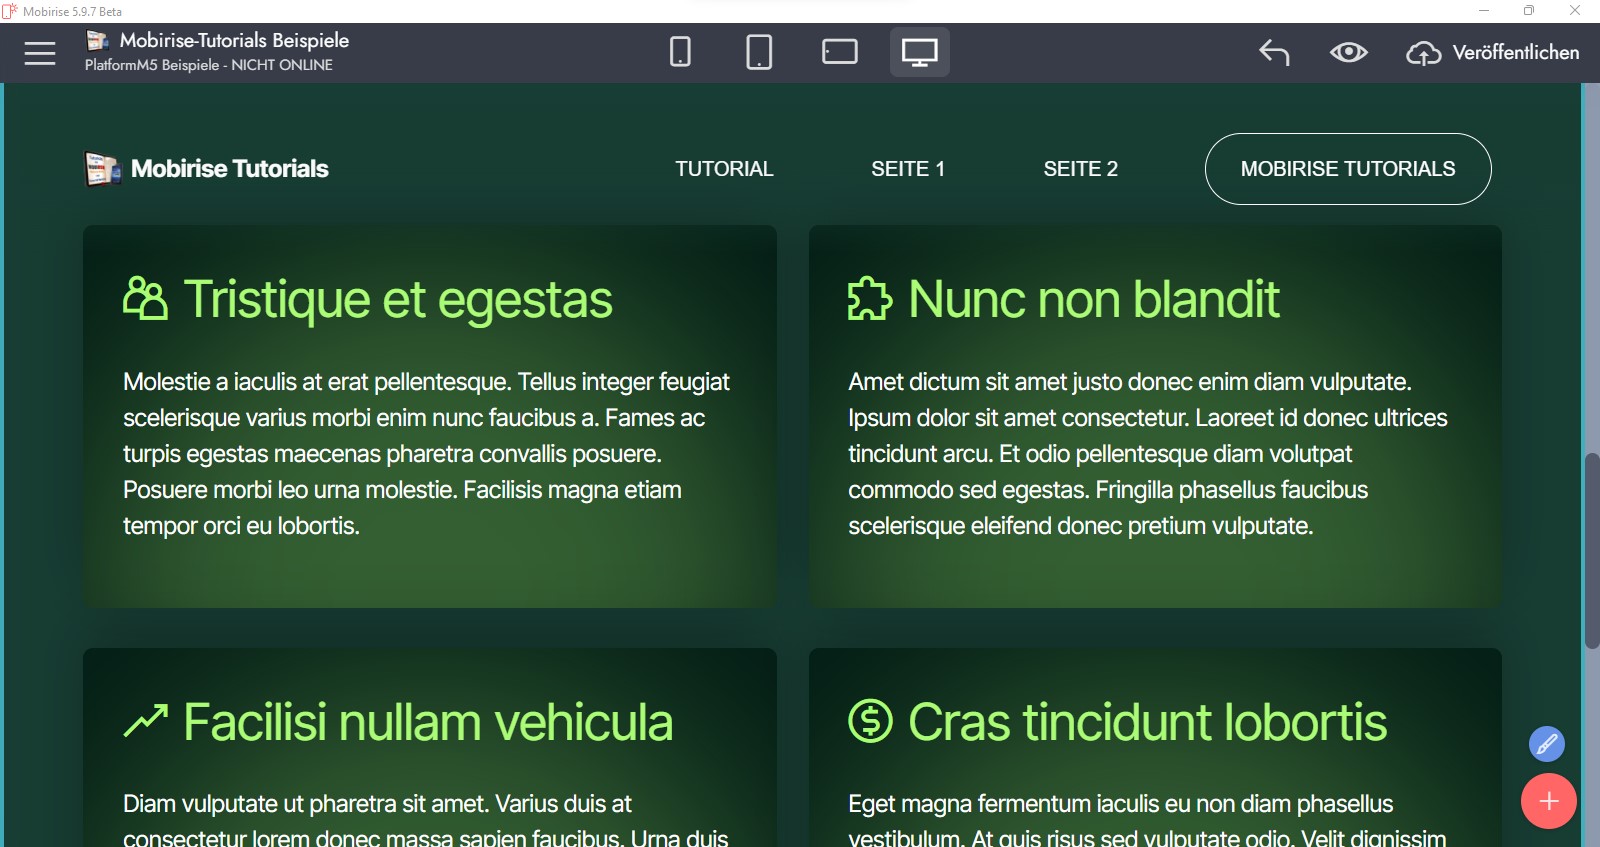Image resolution: width=1600 pixels, height=847 pixels.
Task: Select the heading Nunc non blandit
Action: 1094,299
